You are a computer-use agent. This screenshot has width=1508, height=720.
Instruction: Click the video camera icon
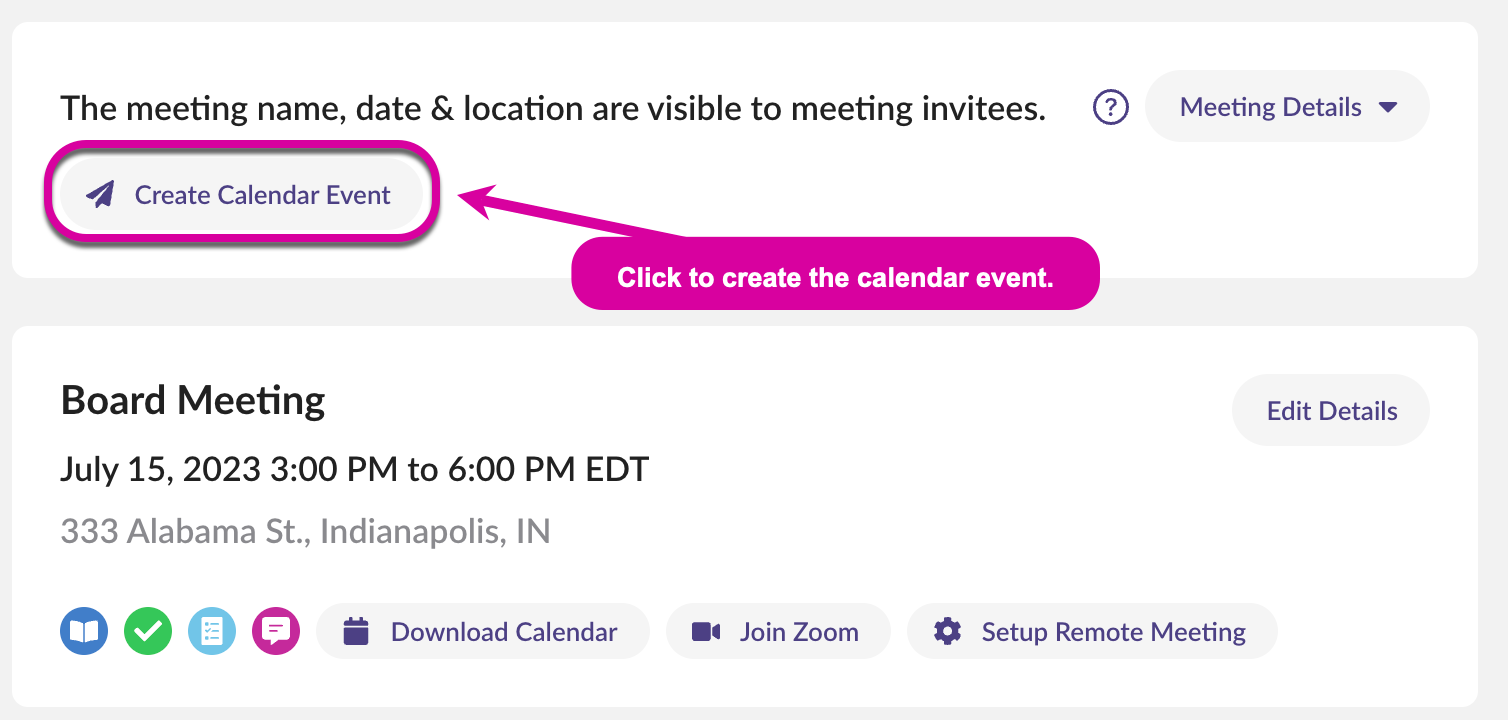(706, 632)
